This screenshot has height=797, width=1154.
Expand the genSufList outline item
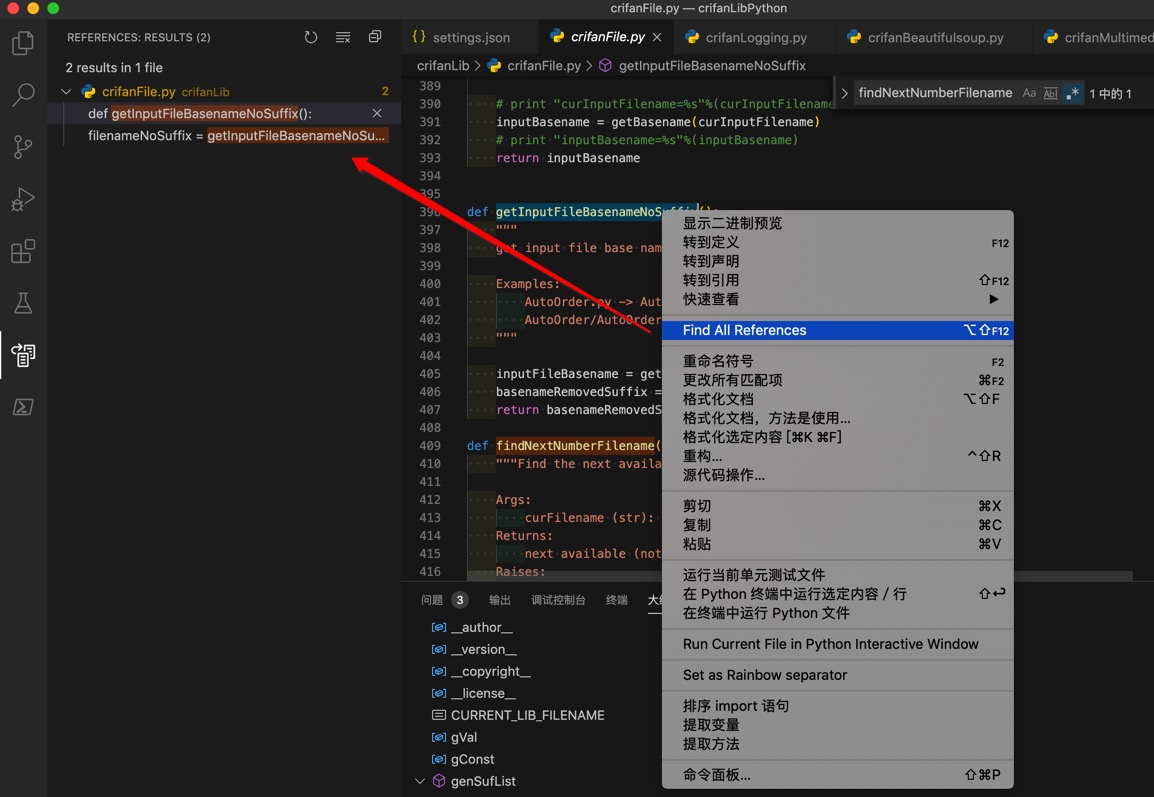coord(420,781)
